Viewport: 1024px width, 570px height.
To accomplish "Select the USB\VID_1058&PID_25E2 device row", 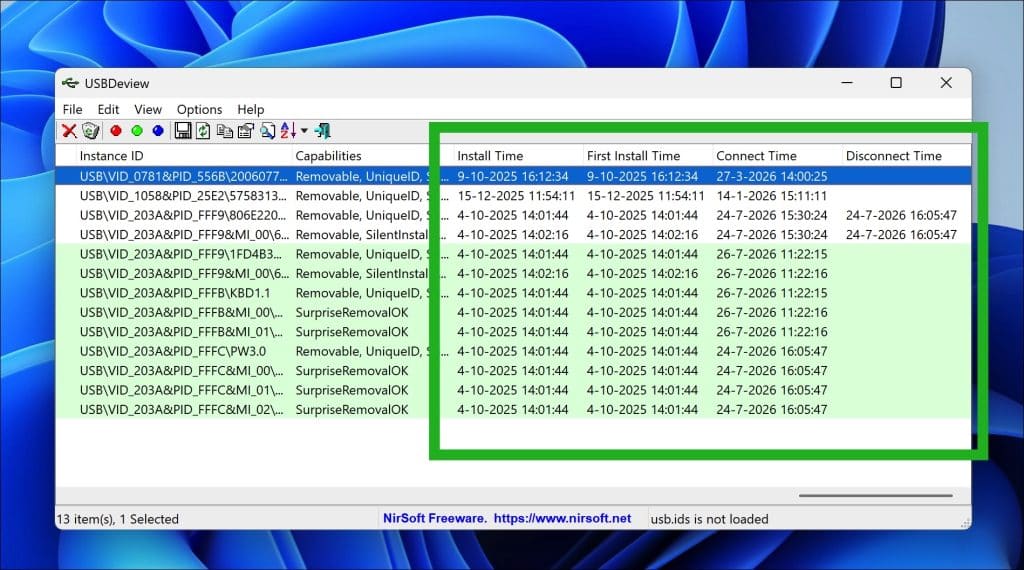I will 513,196.
